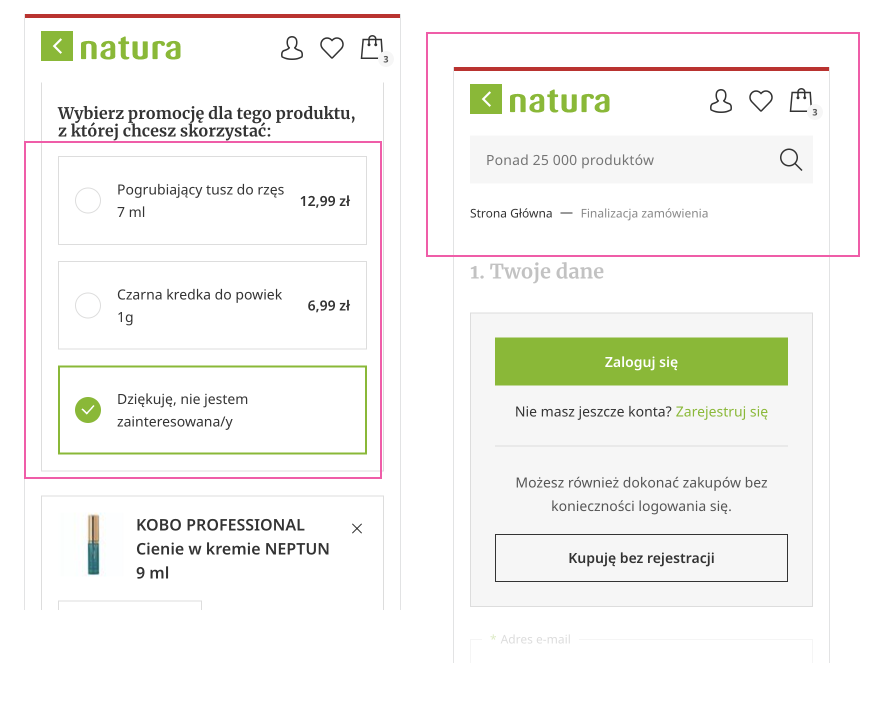This screenshot has height=709, width=893.
Task: Open shopping bag icon in right screen
Action: [x=800, y=101]
